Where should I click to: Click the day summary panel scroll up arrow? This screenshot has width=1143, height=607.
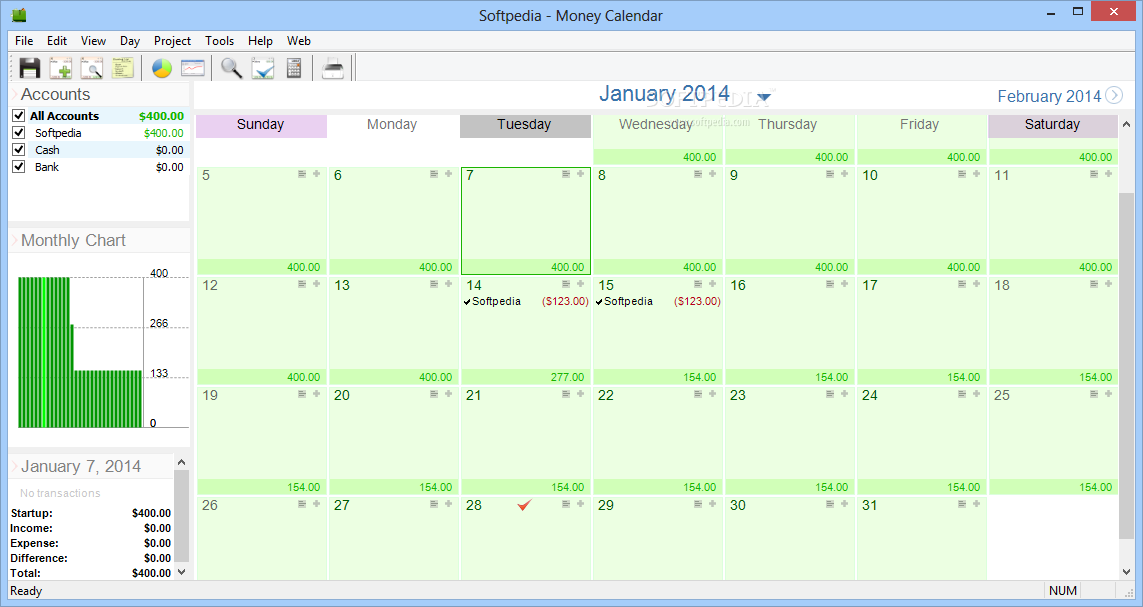(182, 462)
